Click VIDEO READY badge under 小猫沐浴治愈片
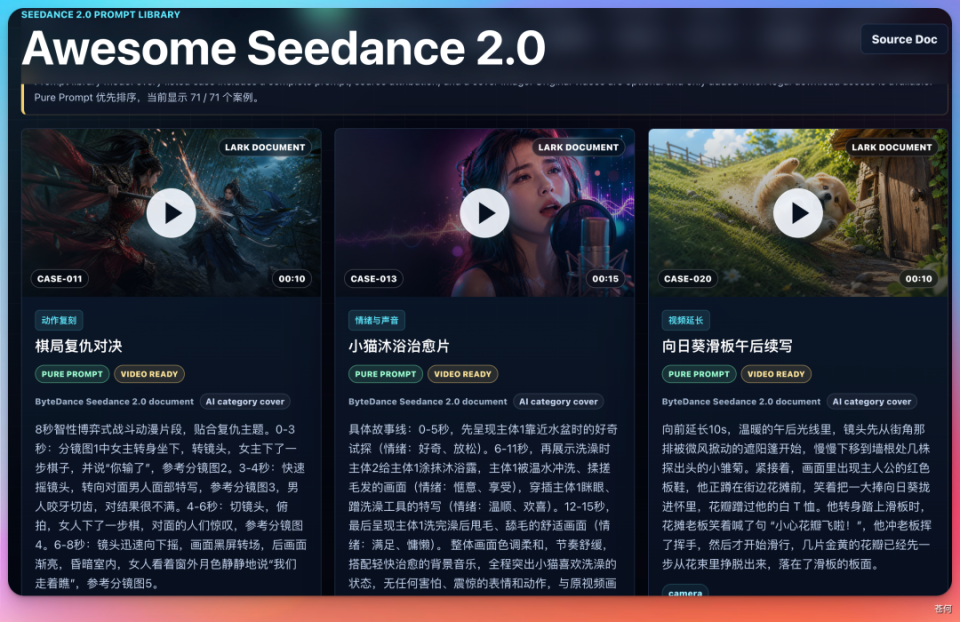Screen dimensions: 960x622 [x=463, y=374]
